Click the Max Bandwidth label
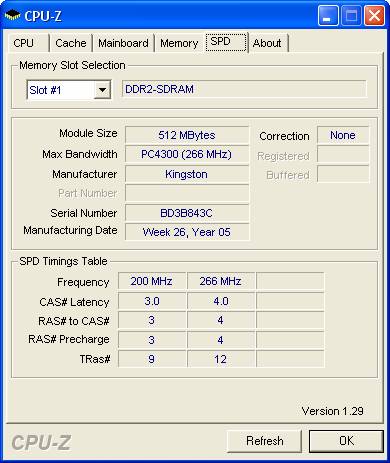 pos(80,154)
